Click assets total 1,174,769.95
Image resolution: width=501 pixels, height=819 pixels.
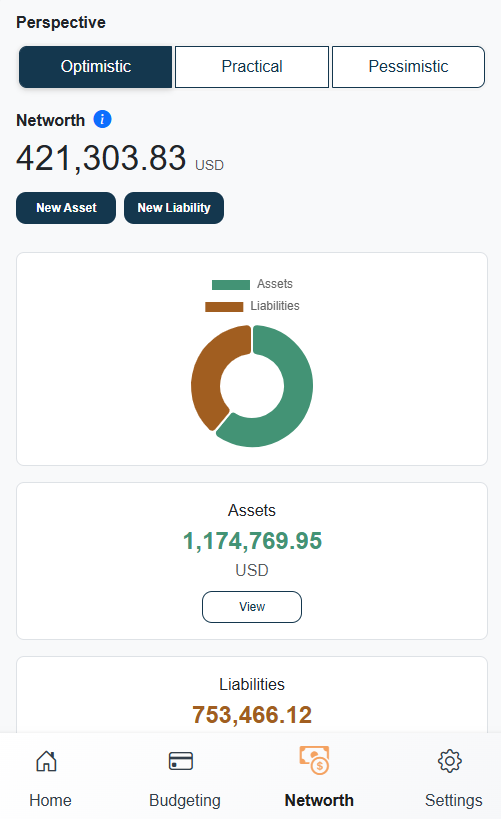click(x=252, y=541)
